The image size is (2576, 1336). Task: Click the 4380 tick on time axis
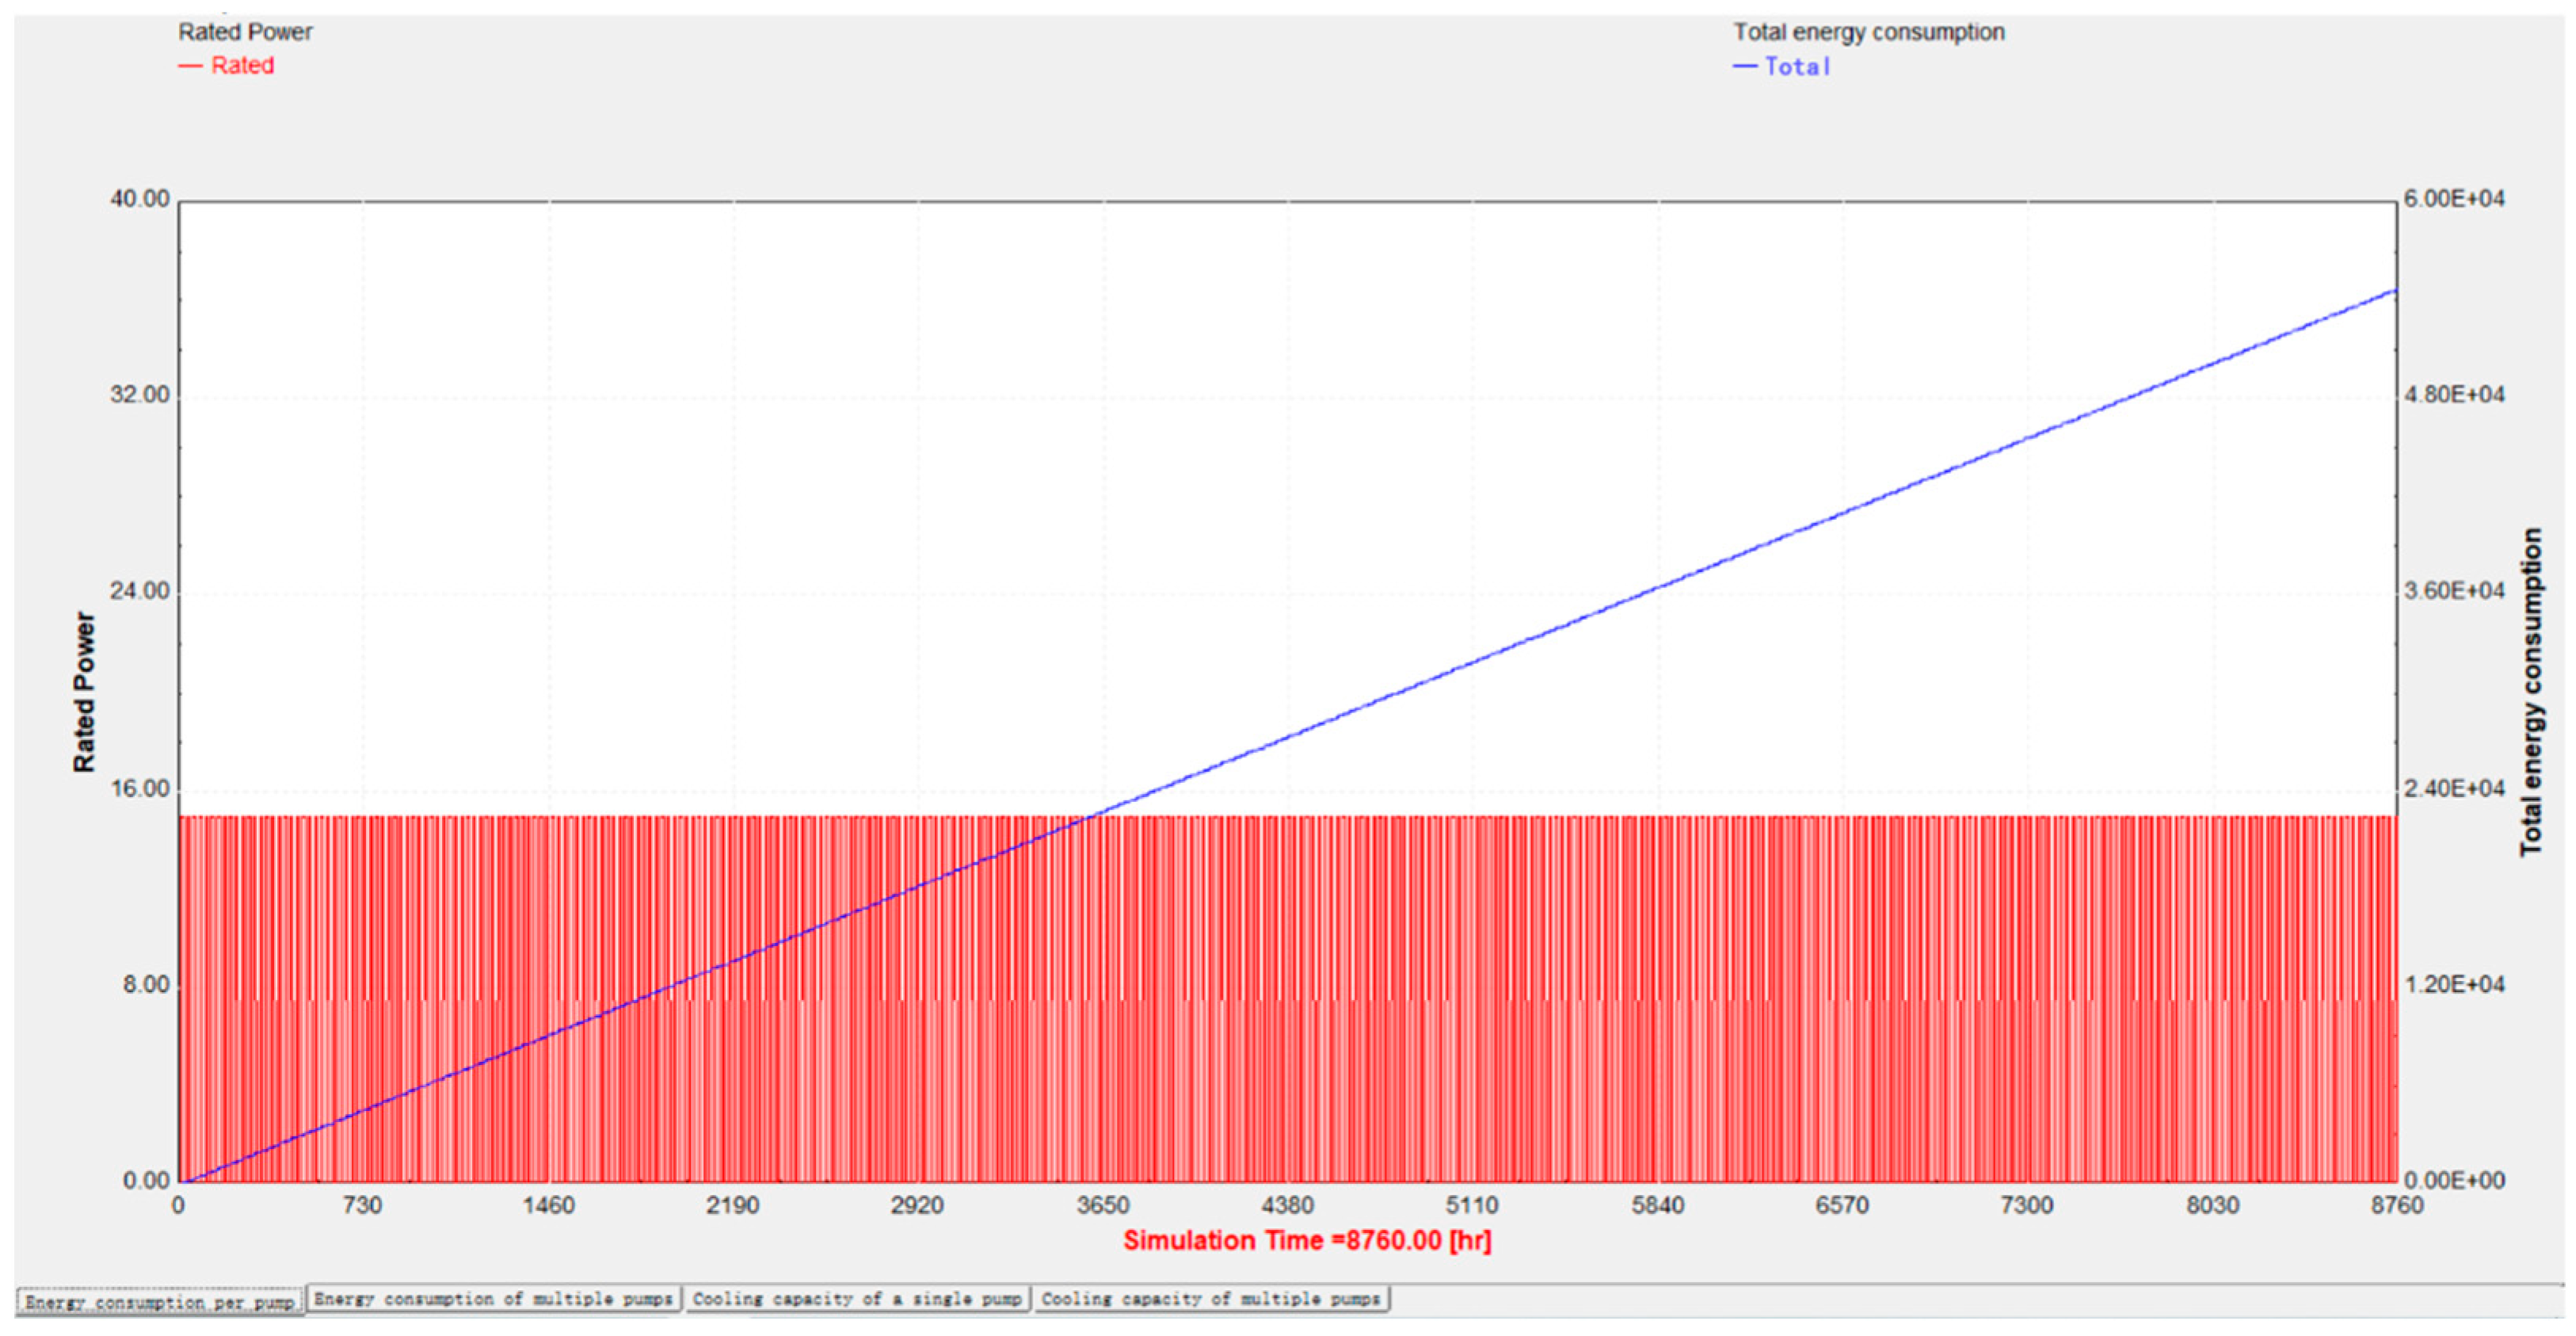coord(1287,1206)
